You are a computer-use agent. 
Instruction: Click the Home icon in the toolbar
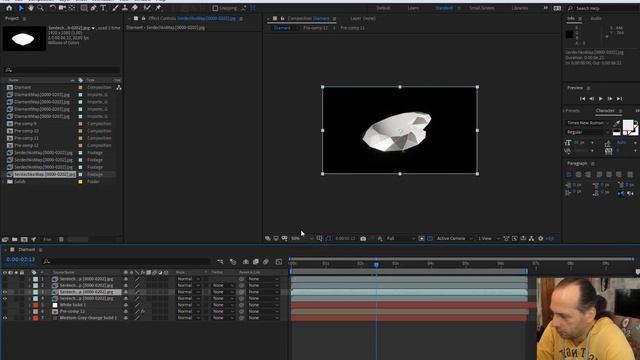[9, 8]
